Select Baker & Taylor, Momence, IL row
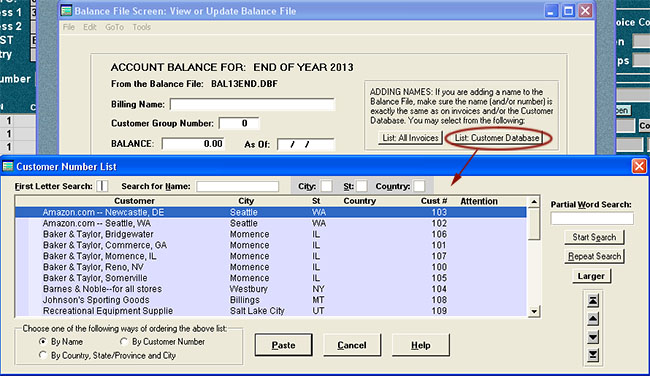The width and height of the screenshot is (650, 376). point(271,256)
